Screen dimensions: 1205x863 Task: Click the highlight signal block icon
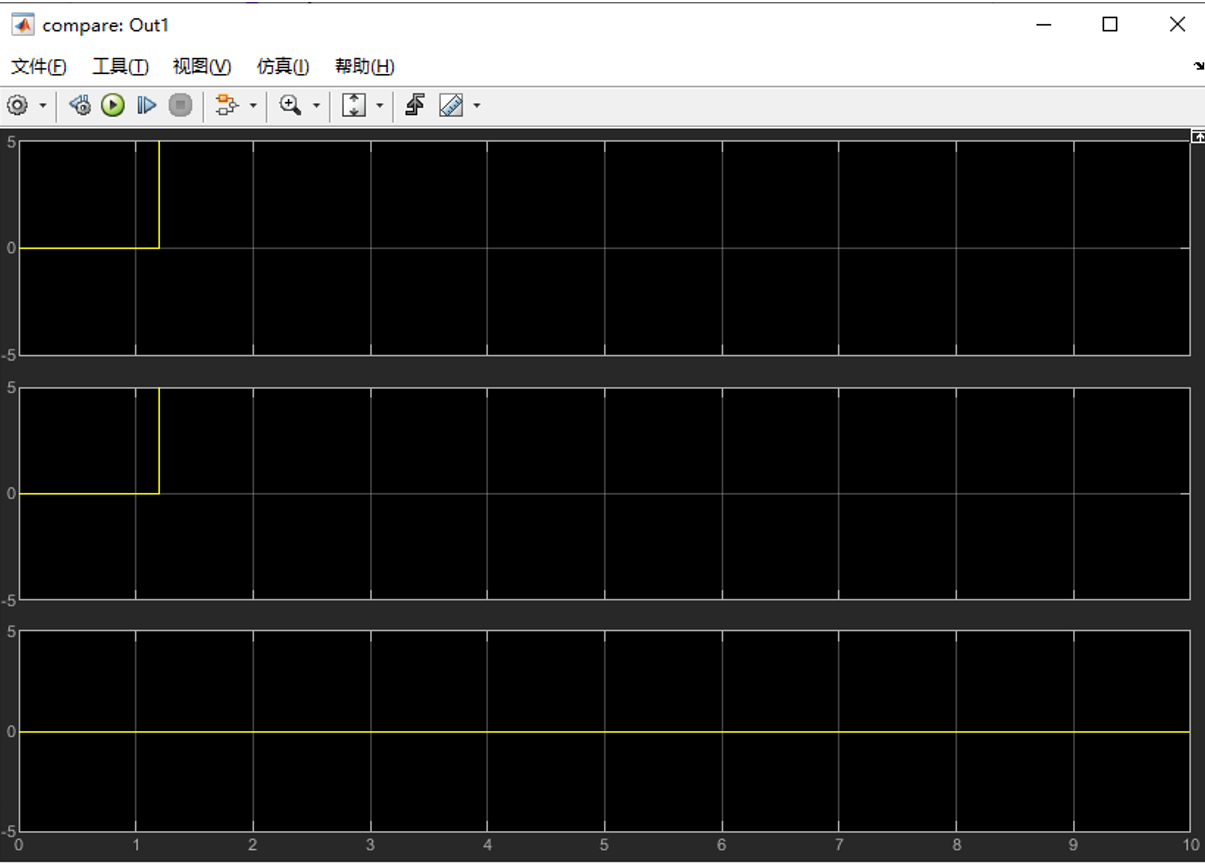(227, 105)
